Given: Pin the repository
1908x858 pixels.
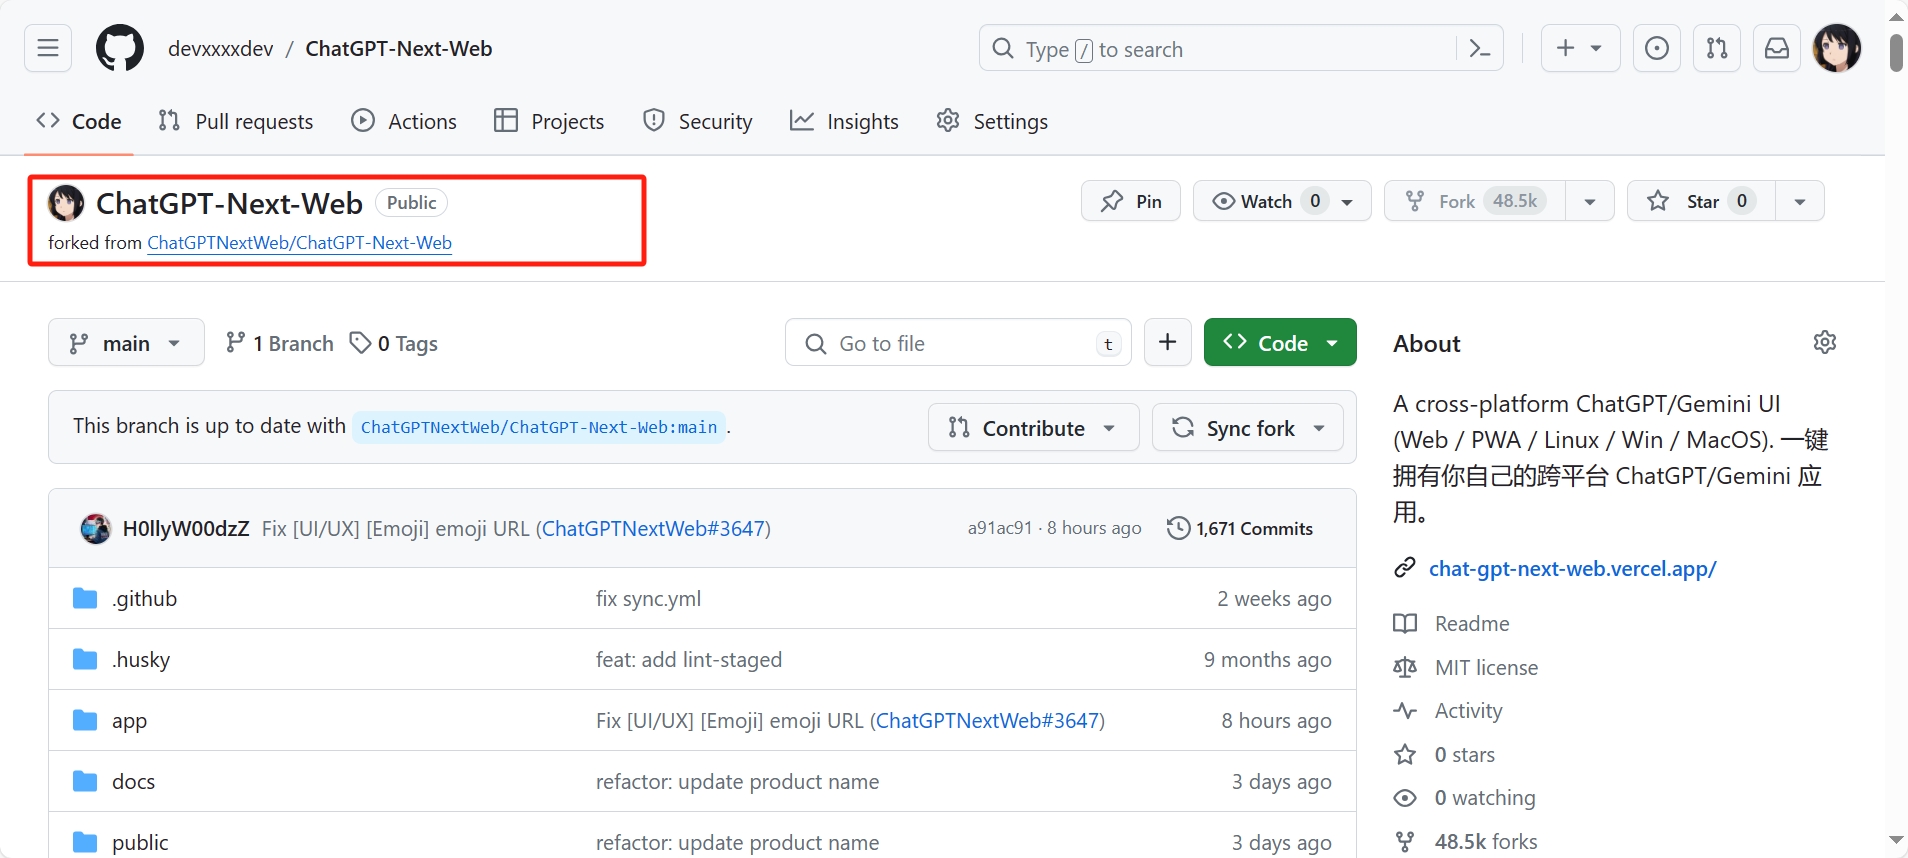Looking at the screenshot, I should 1131,201.
